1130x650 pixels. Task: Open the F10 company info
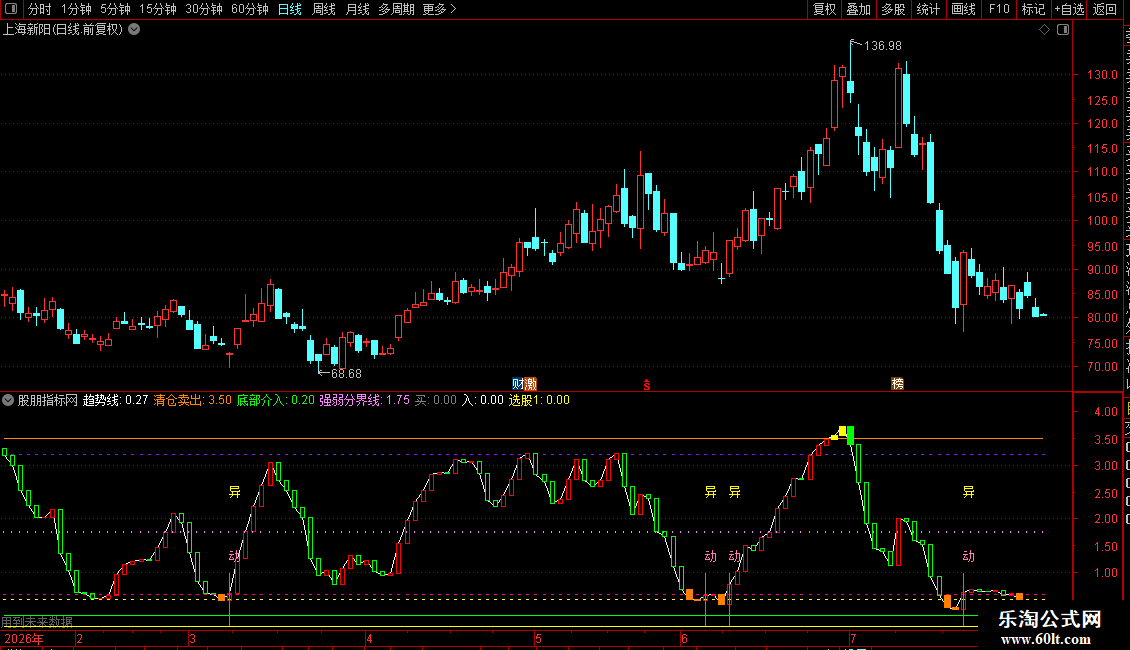(x=999, y=9)
